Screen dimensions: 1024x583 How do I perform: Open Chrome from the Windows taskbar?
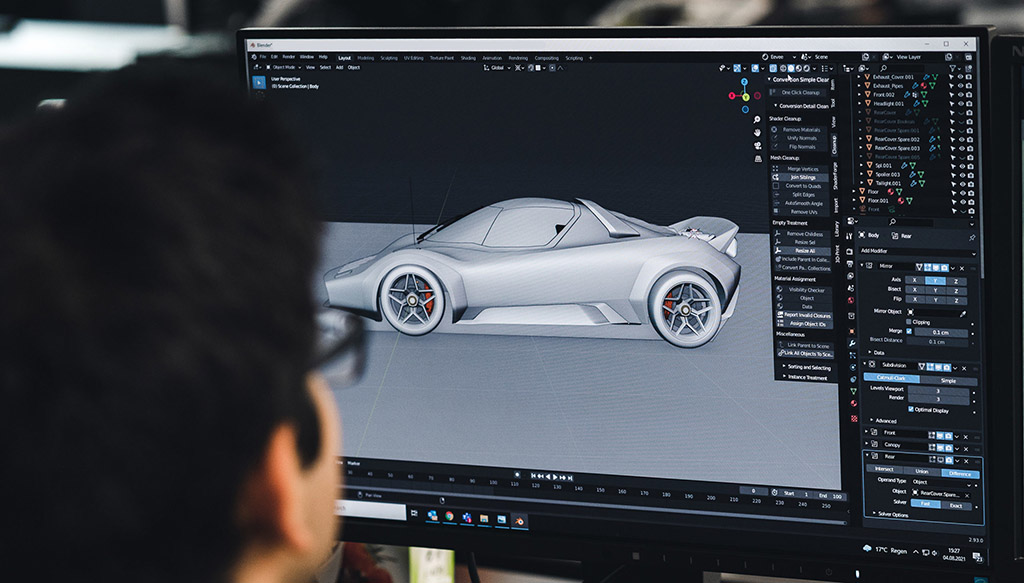(x=449, y=516)
